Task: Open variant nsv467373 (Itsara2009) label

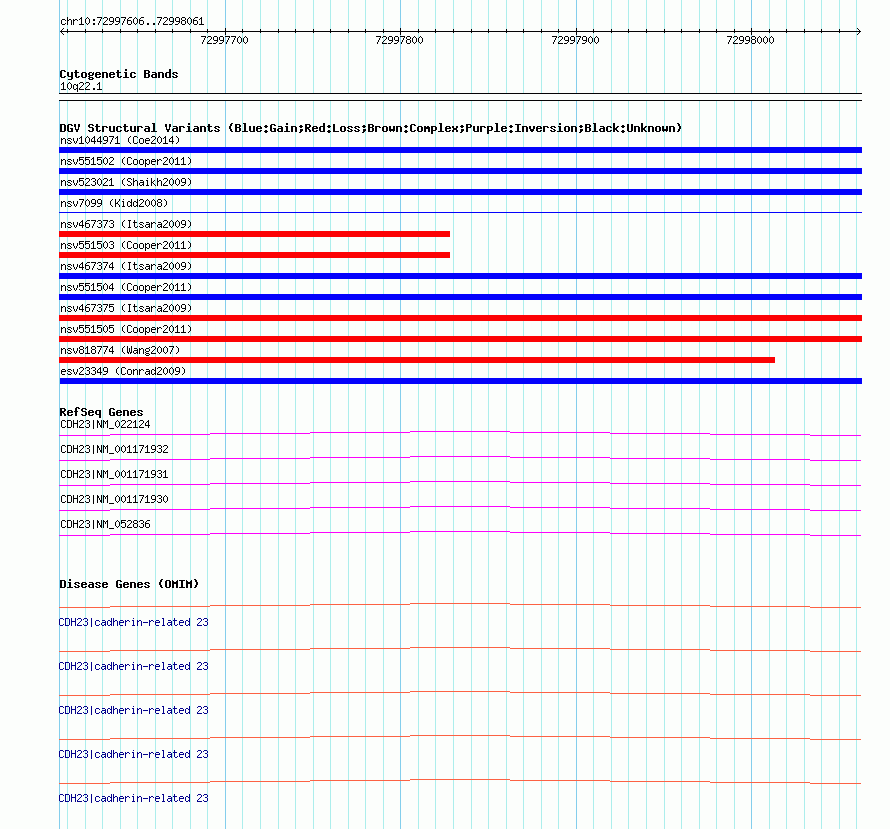Action: [126, 224]
